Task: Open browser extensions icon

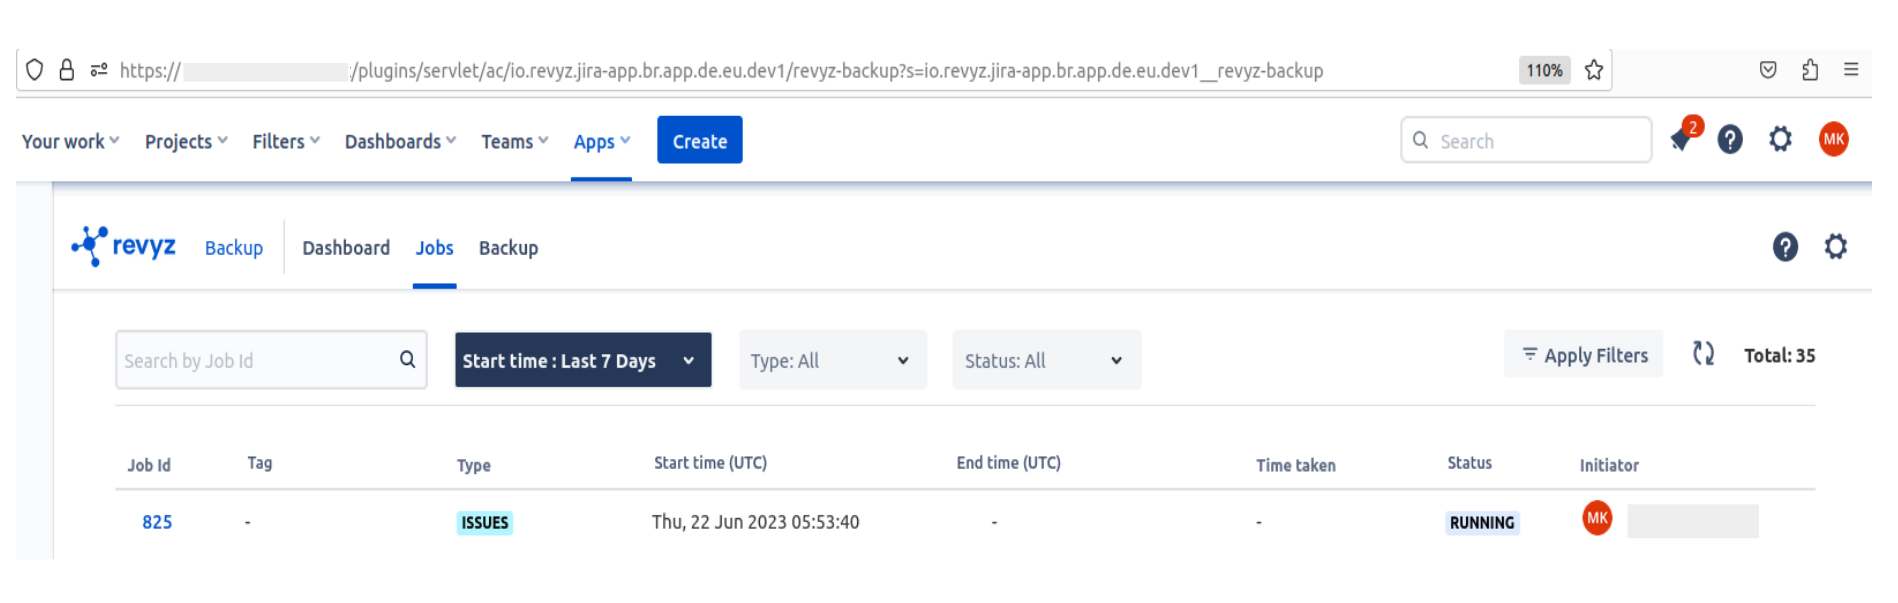Action: pyautogui.click(x=1809, y=70)
